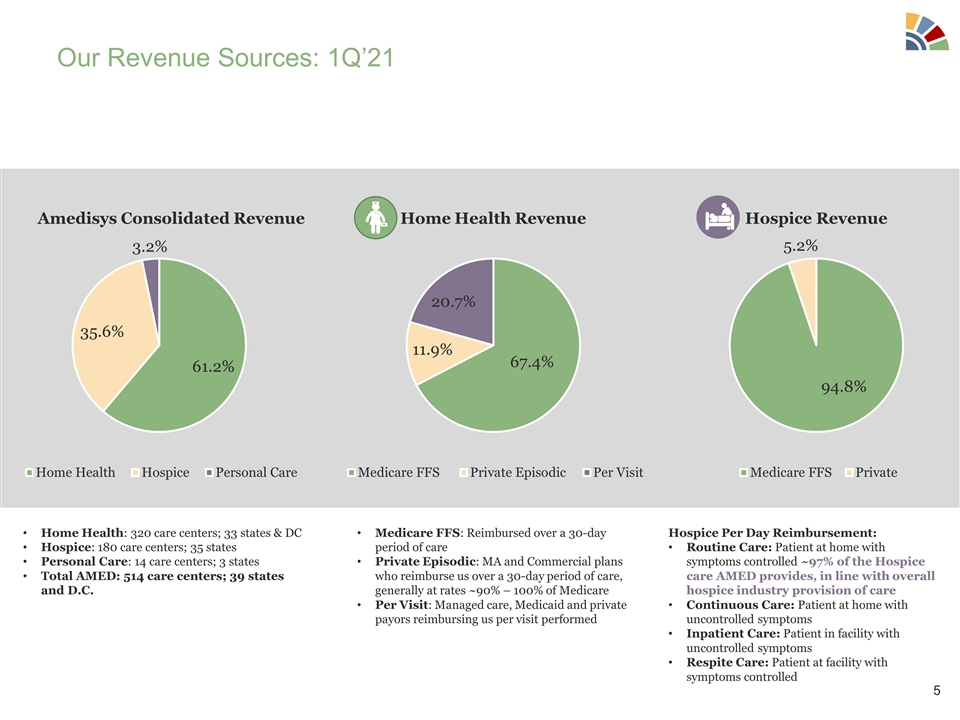Click the 'Hospice Revenue' chart title
This screenshot has width=960, height=720.
pos(816,218)
